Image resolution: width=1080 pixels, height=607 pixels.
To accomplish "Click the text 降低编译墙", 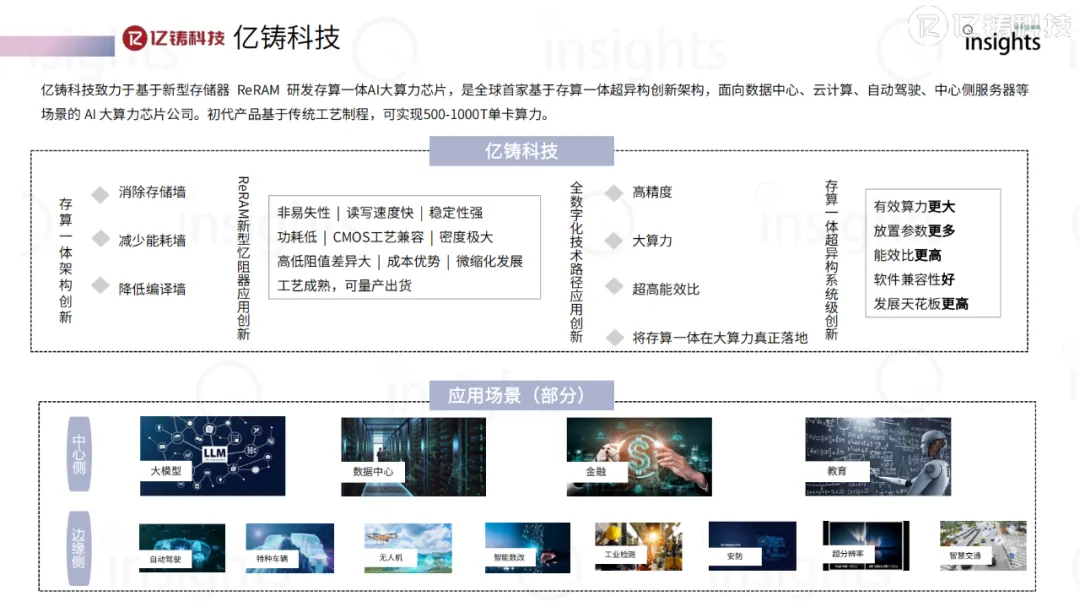I will [x=152, y=289].
